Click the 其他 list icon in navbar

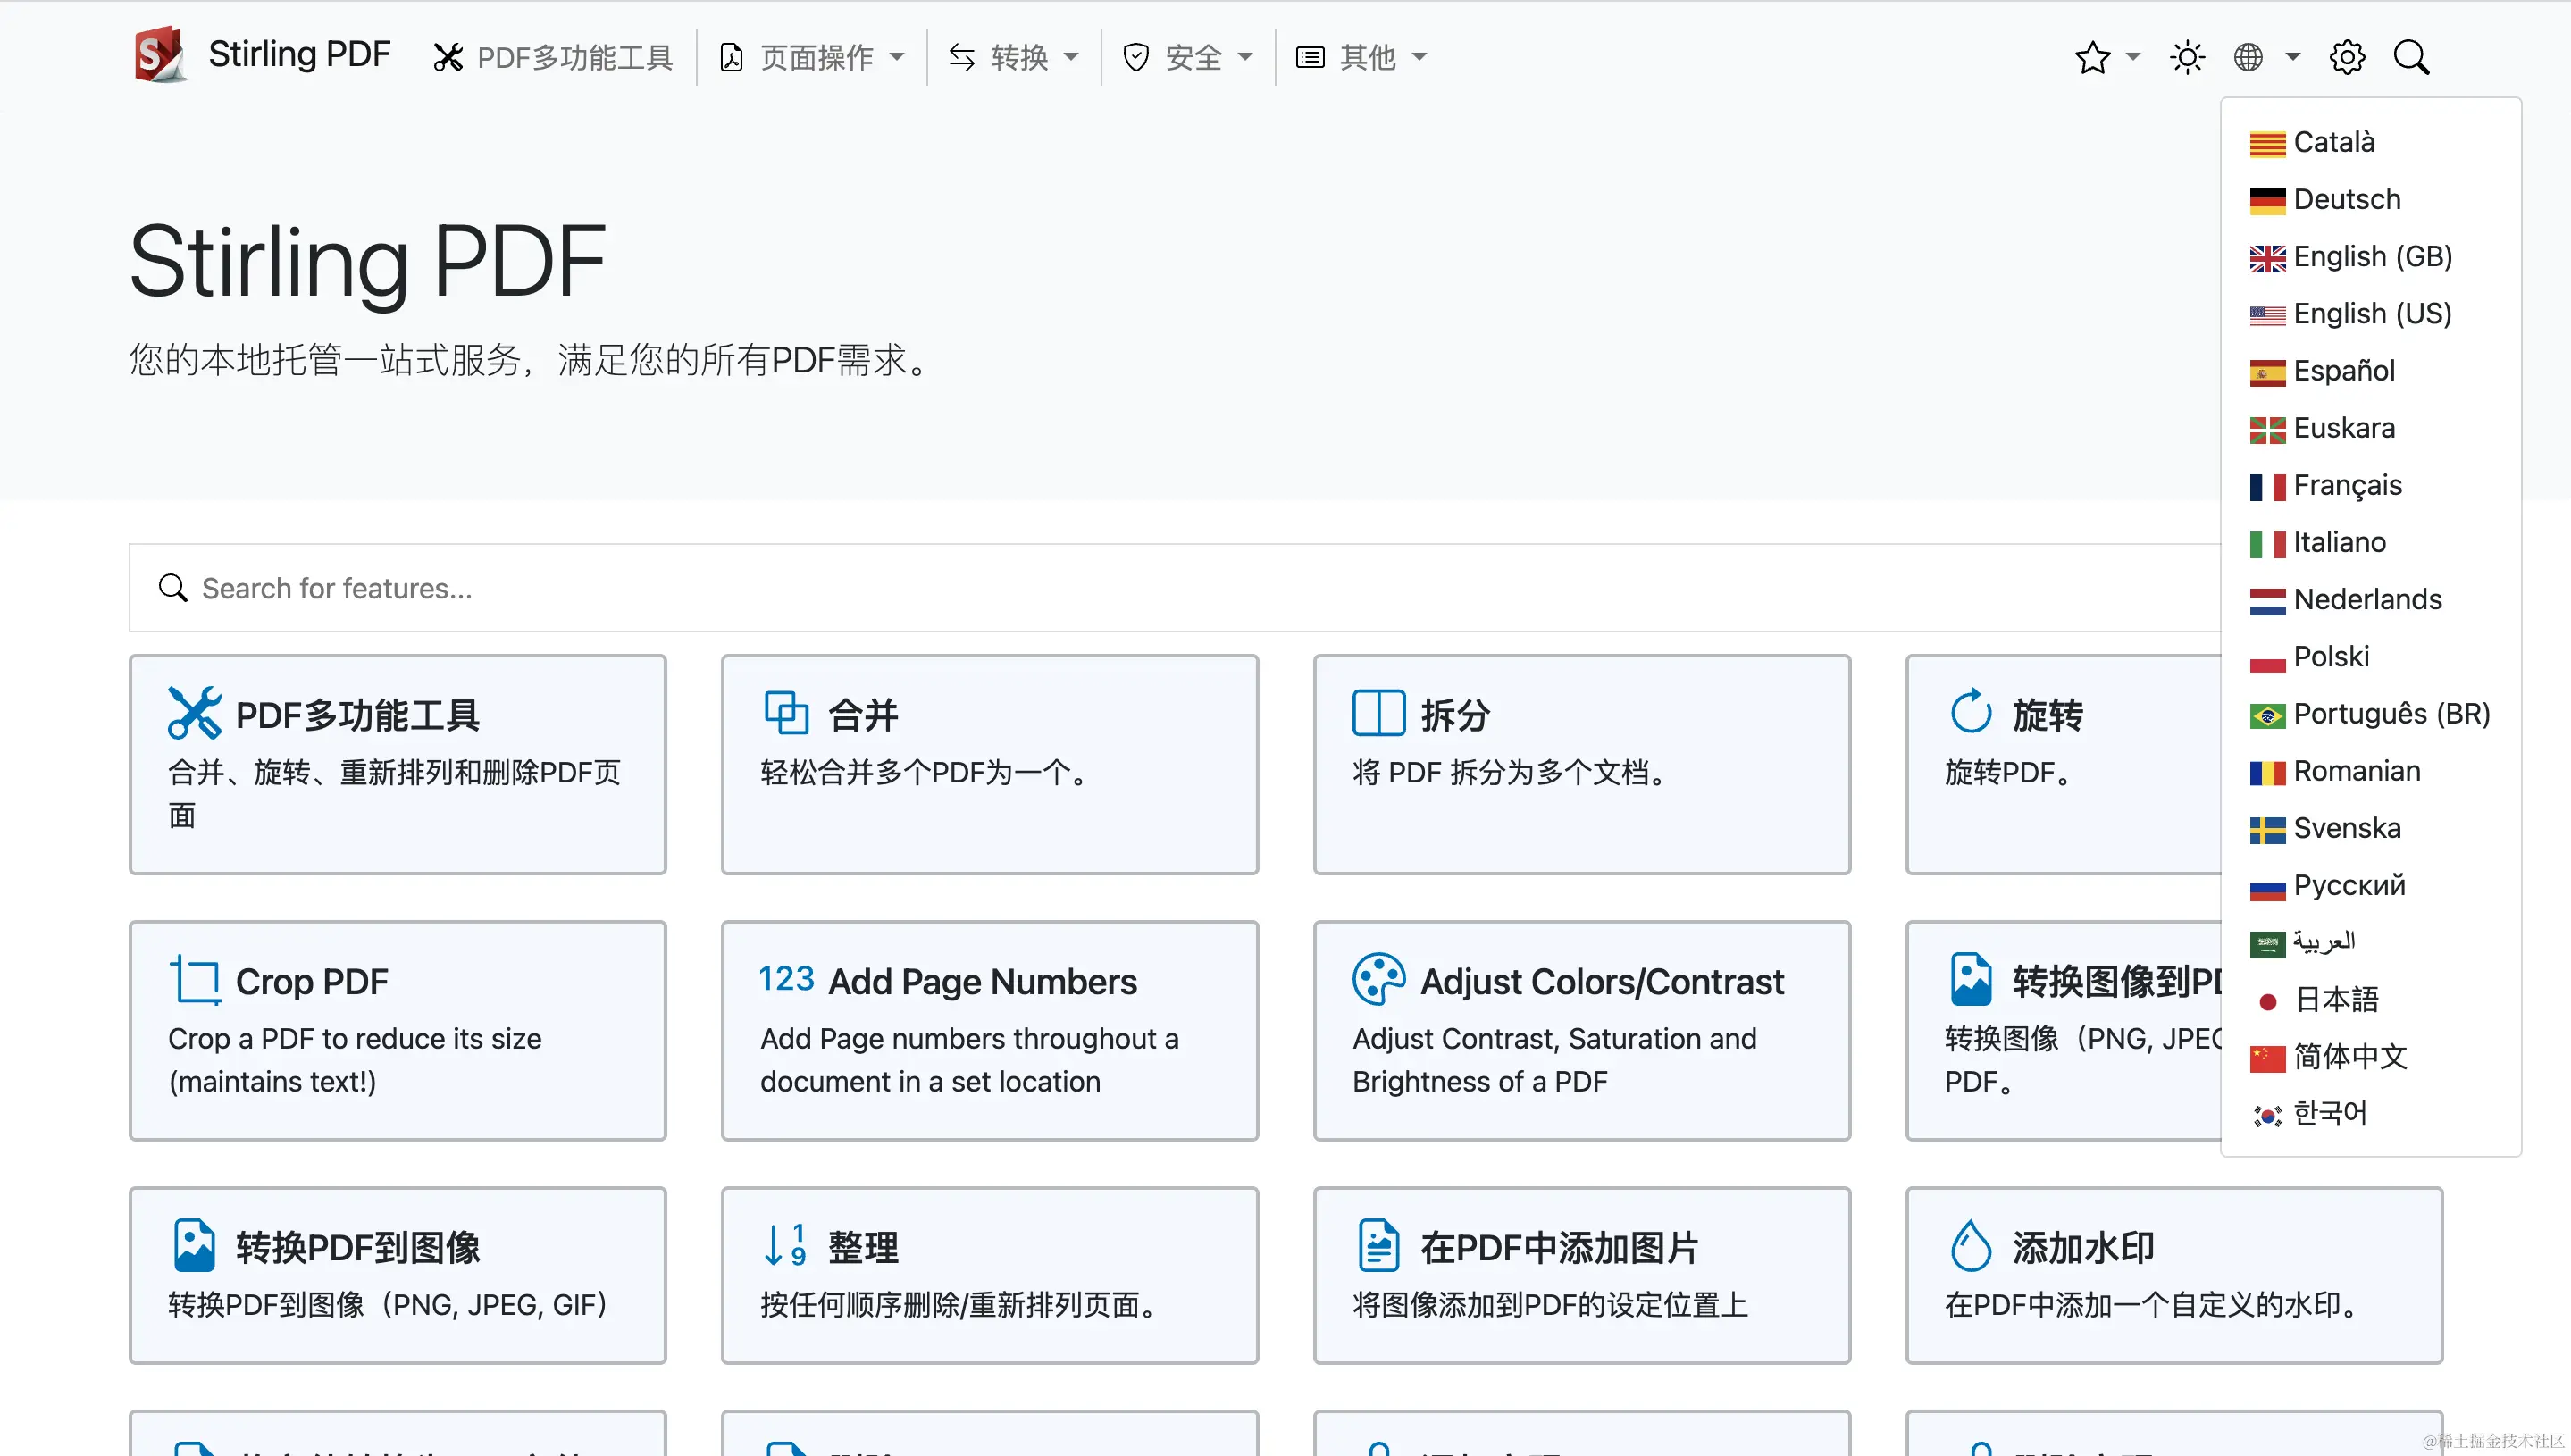pos(1310,58)
